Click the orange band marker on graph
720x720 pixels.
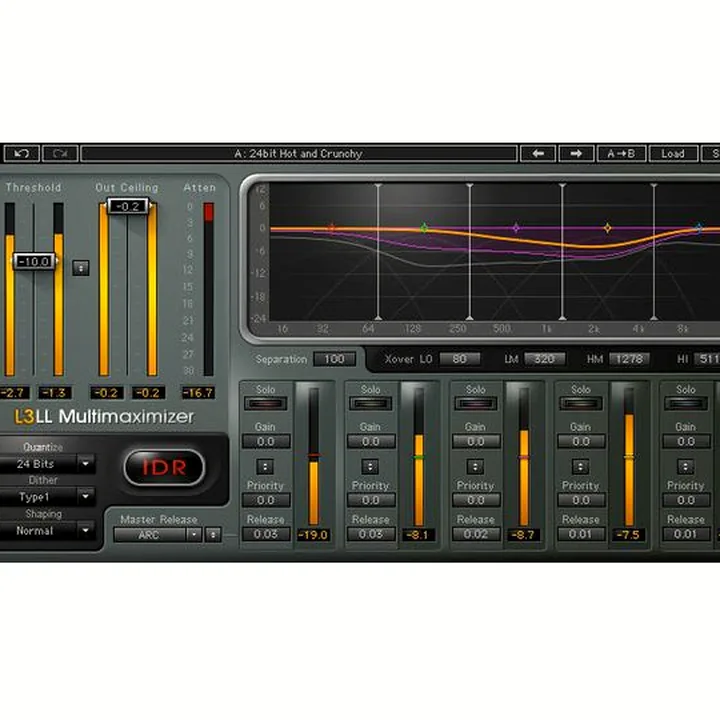(608, 228)
